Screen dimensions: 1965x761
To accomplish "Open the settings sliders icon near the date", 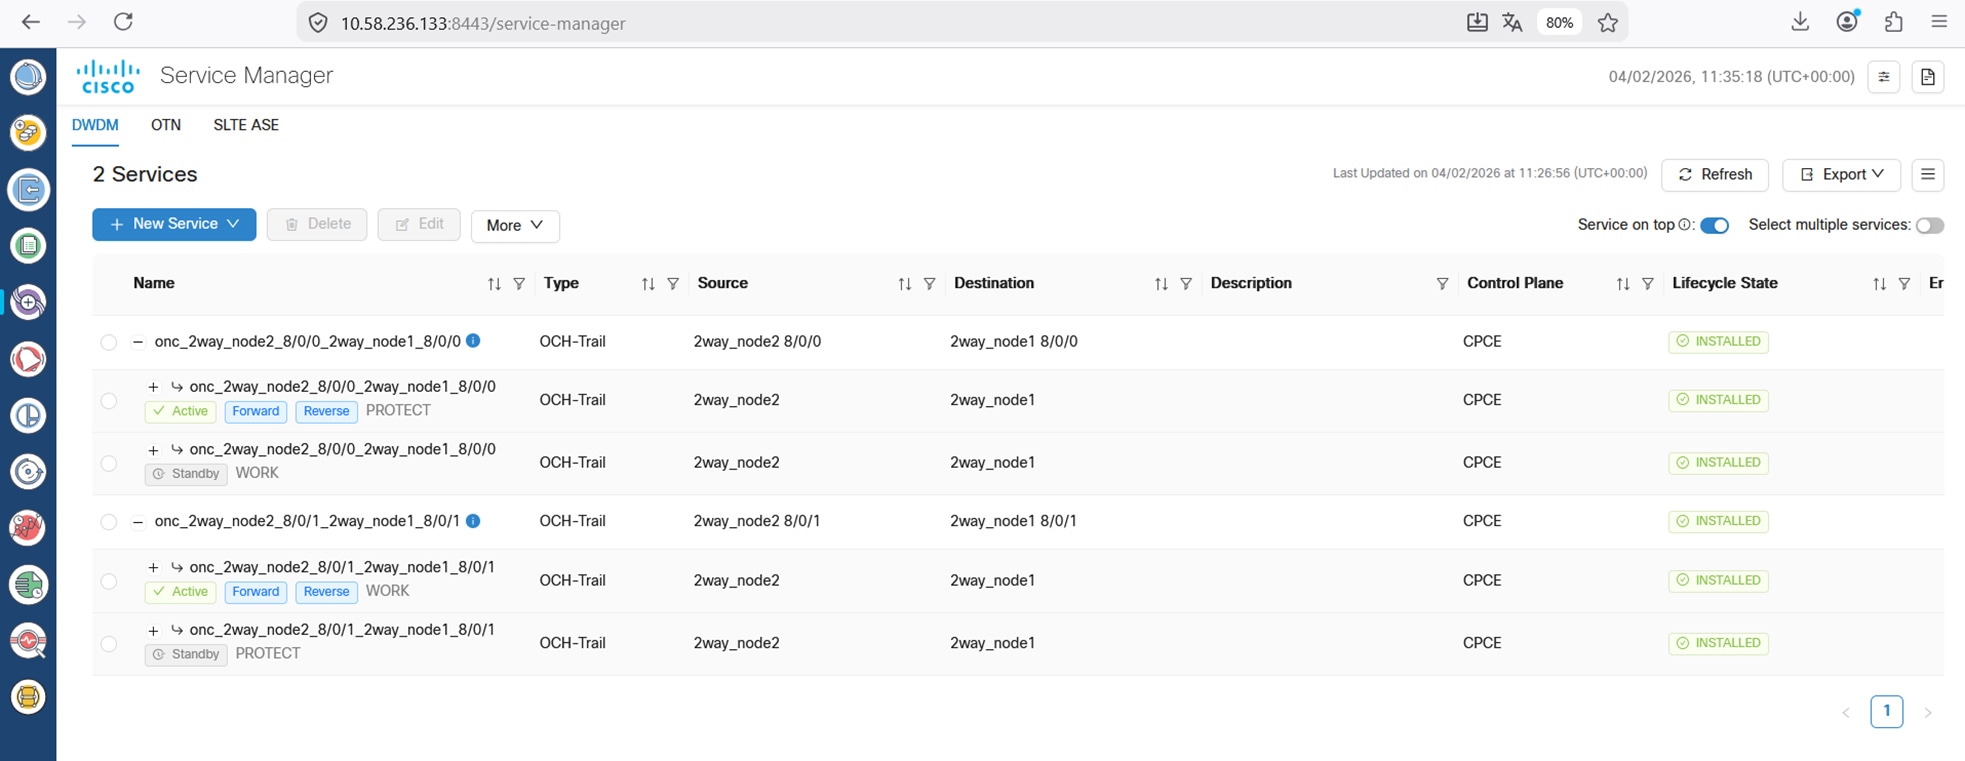I will [x=1884, y=77].
